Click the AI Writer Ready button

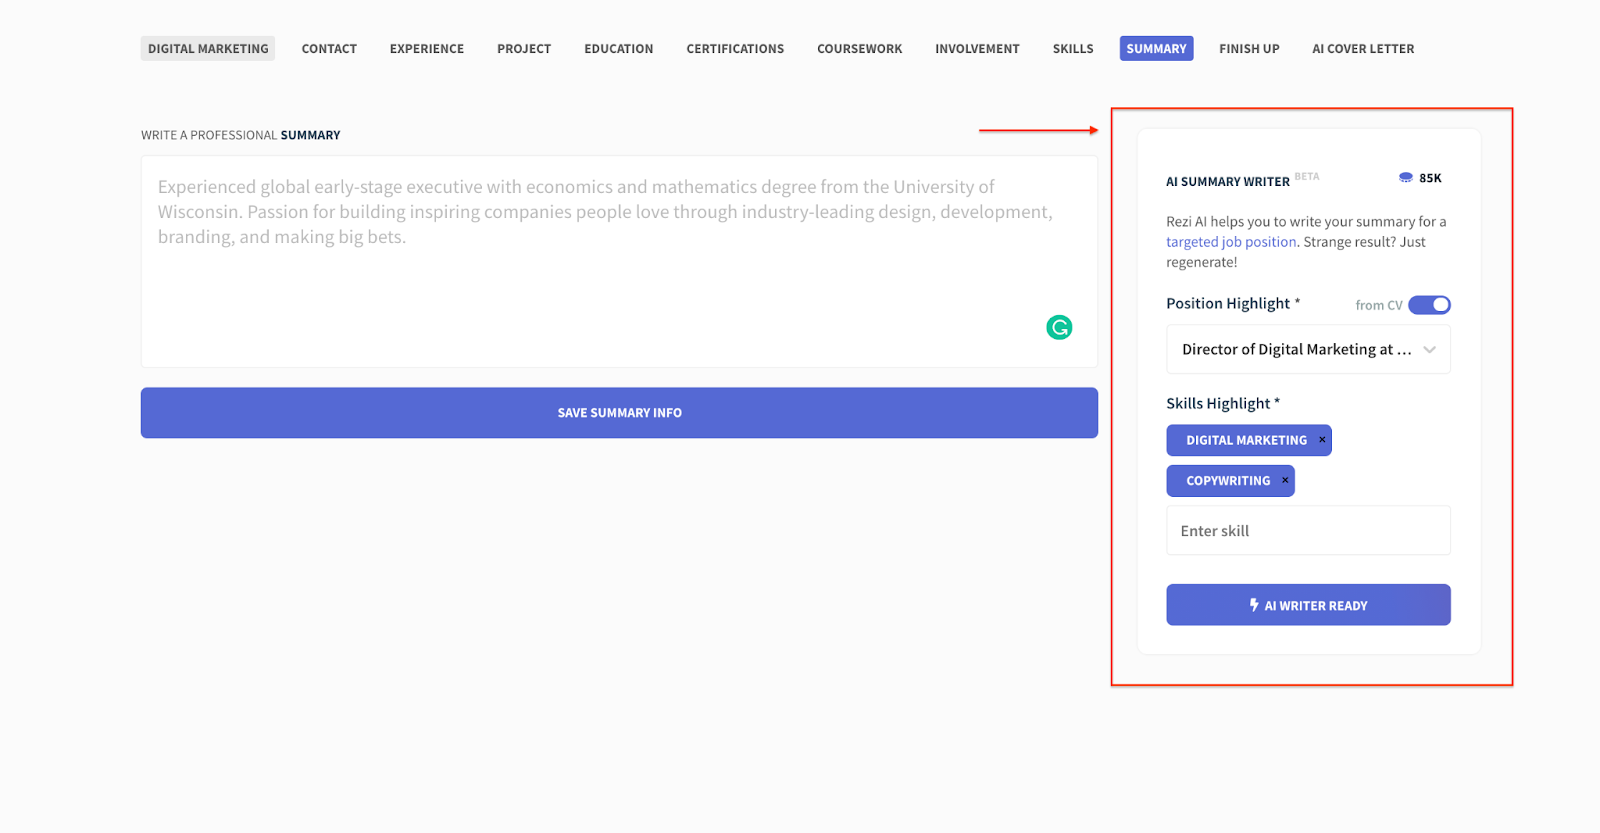(x=1308, y=605)
